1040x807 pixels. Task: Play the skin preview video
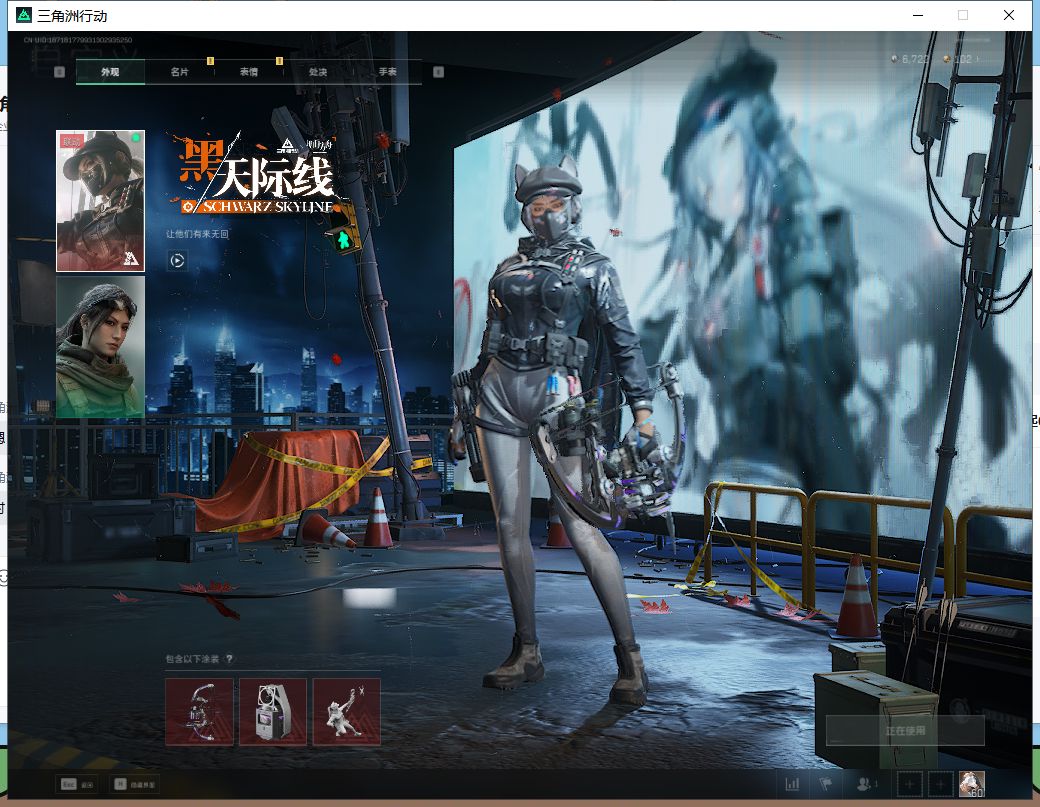177,261
